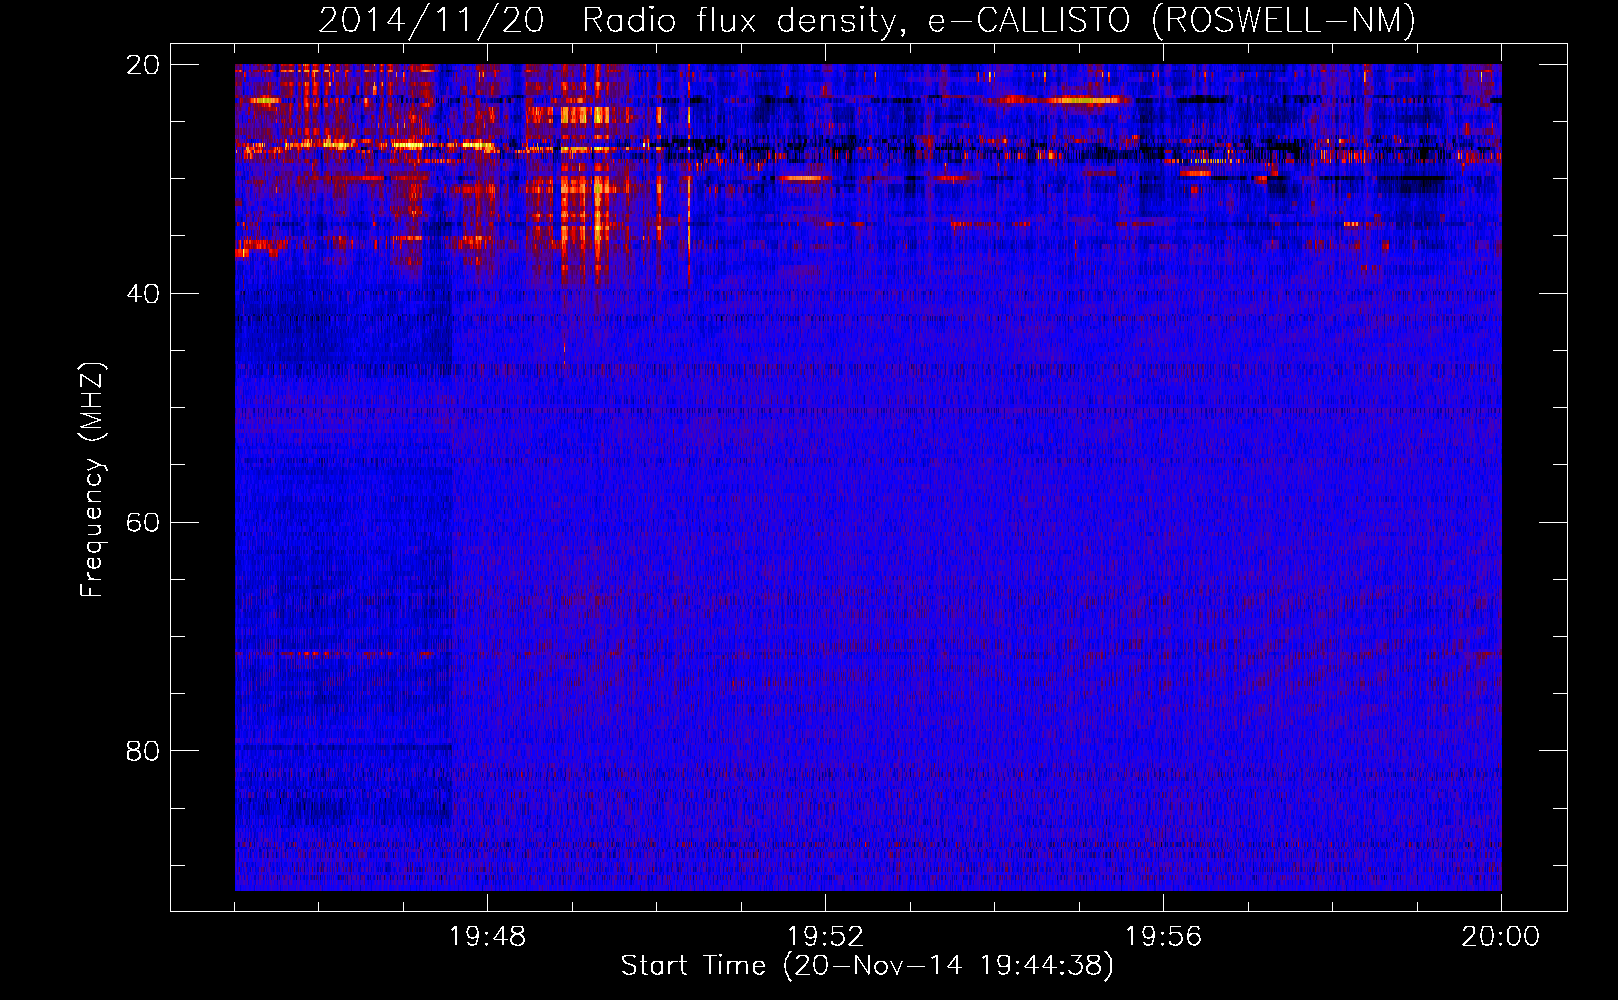Click the Start Time axis label
The height and width of the screenshot is (1000, 1618).
tap(867, 966)
